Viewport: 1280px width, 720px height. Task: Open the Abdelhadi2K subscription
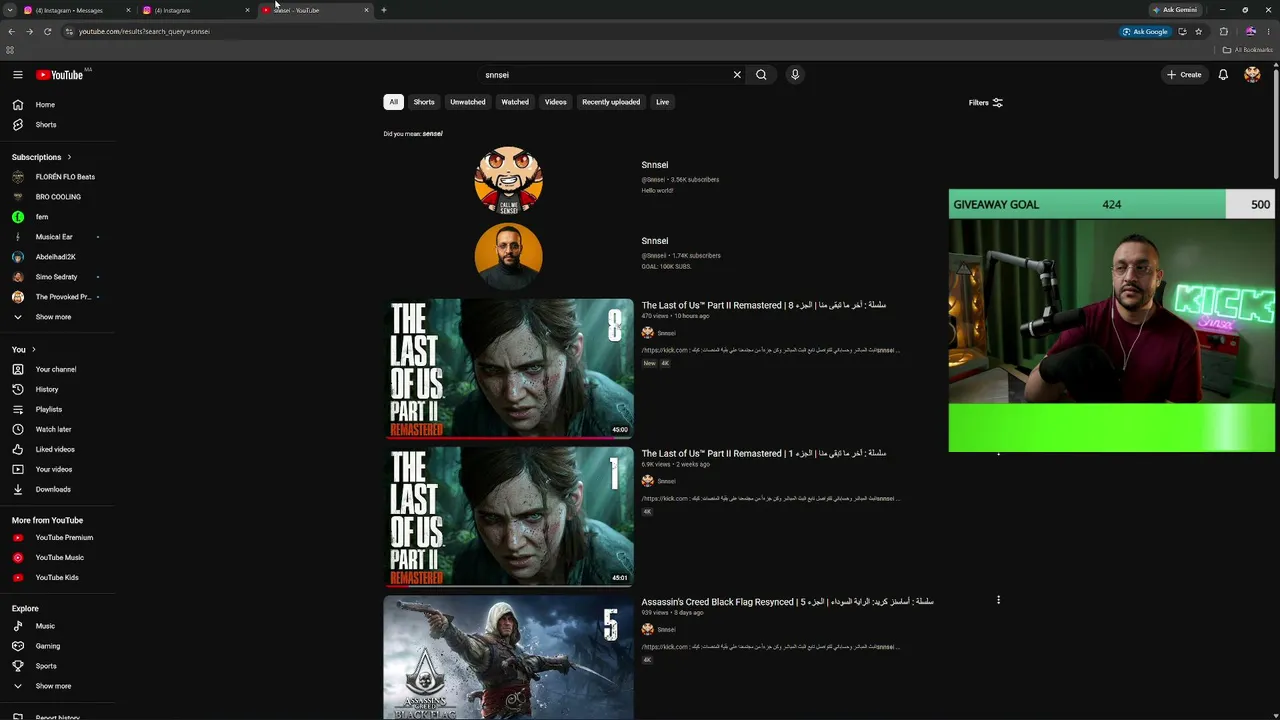click(x=58, y=257)
